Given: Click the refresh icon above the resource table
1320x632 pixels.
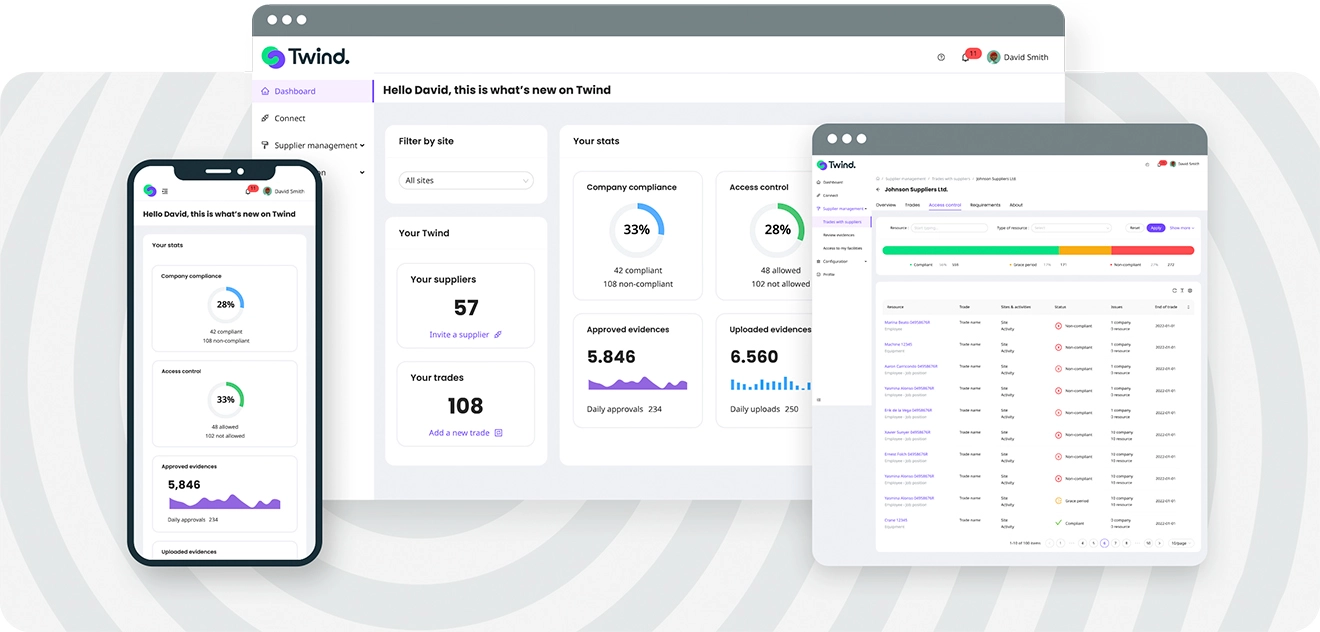Looking at the screenshot, I should [x=1174, y=290].
